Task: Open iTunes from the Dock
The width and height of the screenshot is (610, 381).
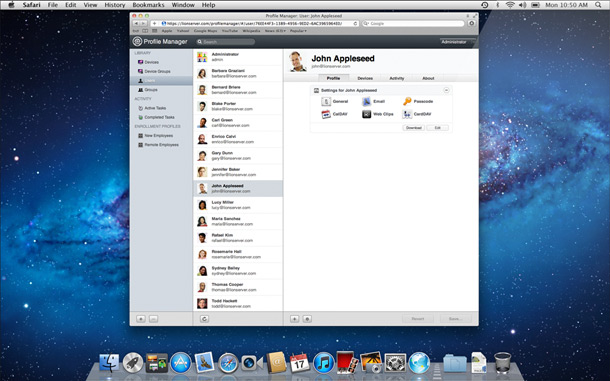Action: [323, 363]
